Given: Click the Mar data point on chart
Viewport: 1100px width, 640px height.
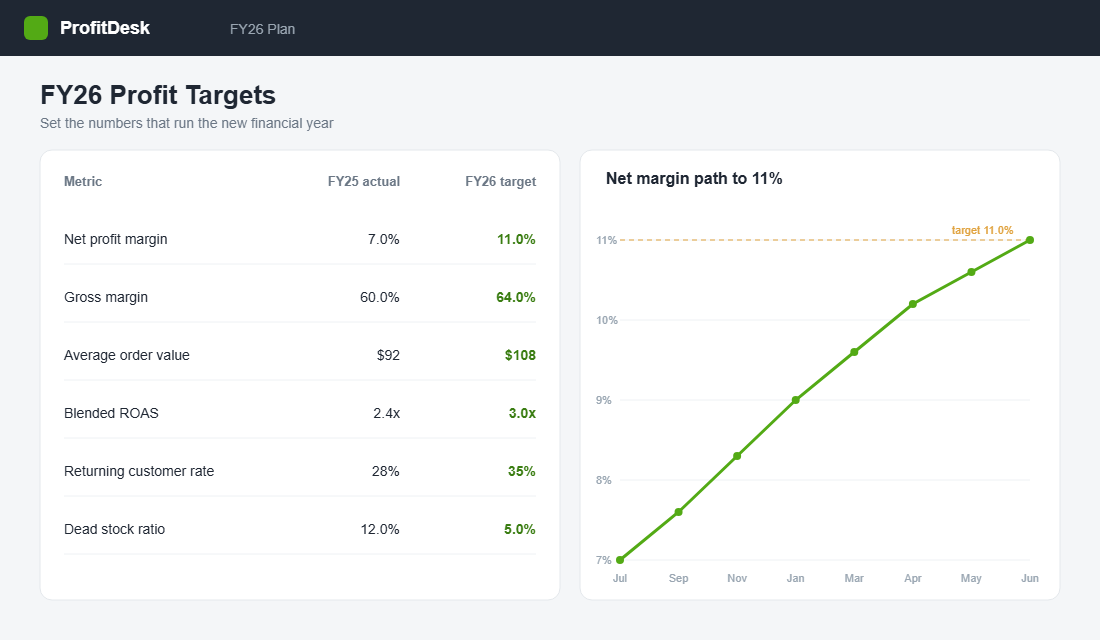Looking at the screenshot, I should coord(854,352).
